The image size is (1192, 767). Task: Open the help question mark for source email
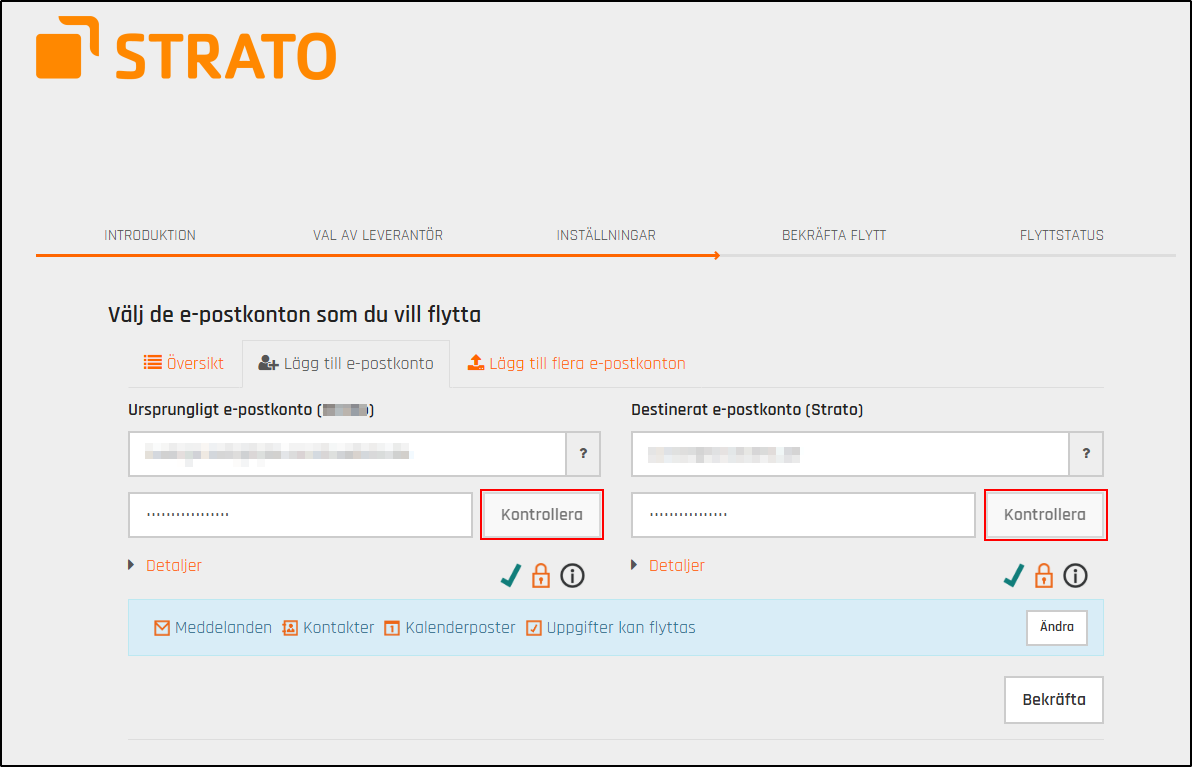click(x=583, y=454)
